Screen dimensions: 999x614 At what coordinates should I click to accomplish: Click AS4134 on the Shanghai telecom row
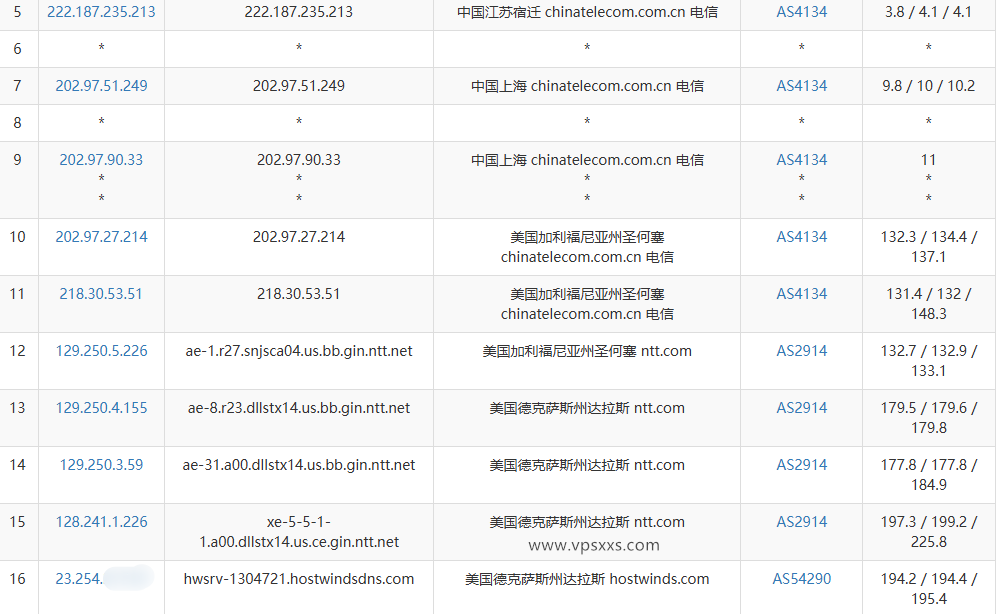click(800, 86)
